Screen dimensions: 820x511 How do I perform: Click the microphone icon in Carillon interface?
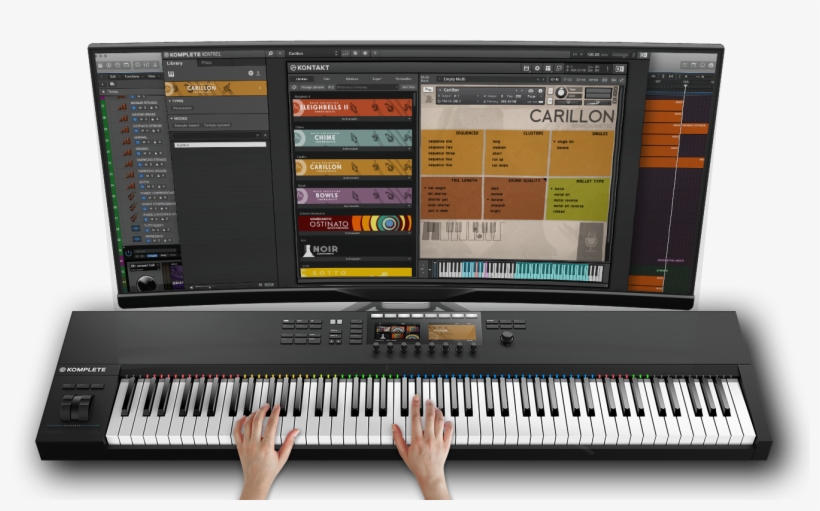591,242
